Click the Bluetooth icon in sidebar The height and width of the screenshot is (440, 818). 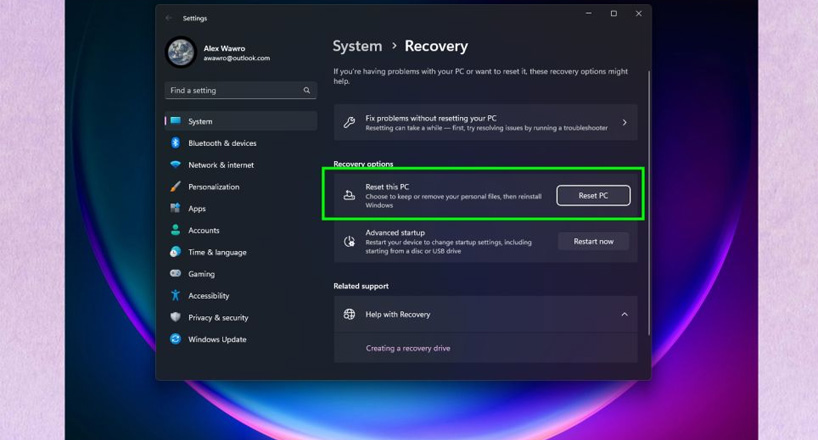[176, 143]
